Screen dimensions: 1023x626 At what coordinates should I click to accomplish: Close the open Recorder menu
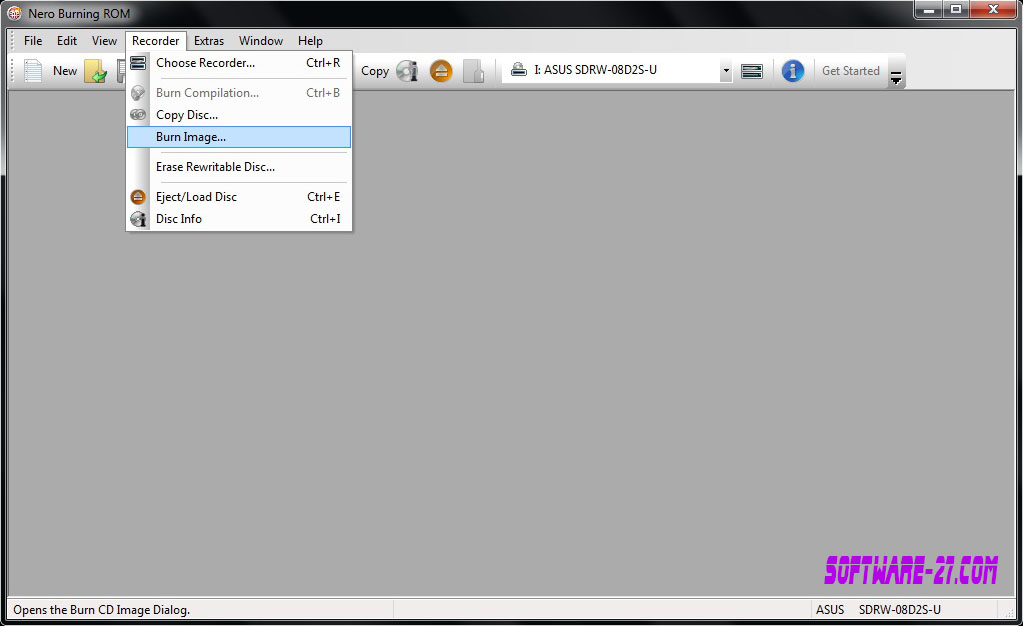pos(155,40)
